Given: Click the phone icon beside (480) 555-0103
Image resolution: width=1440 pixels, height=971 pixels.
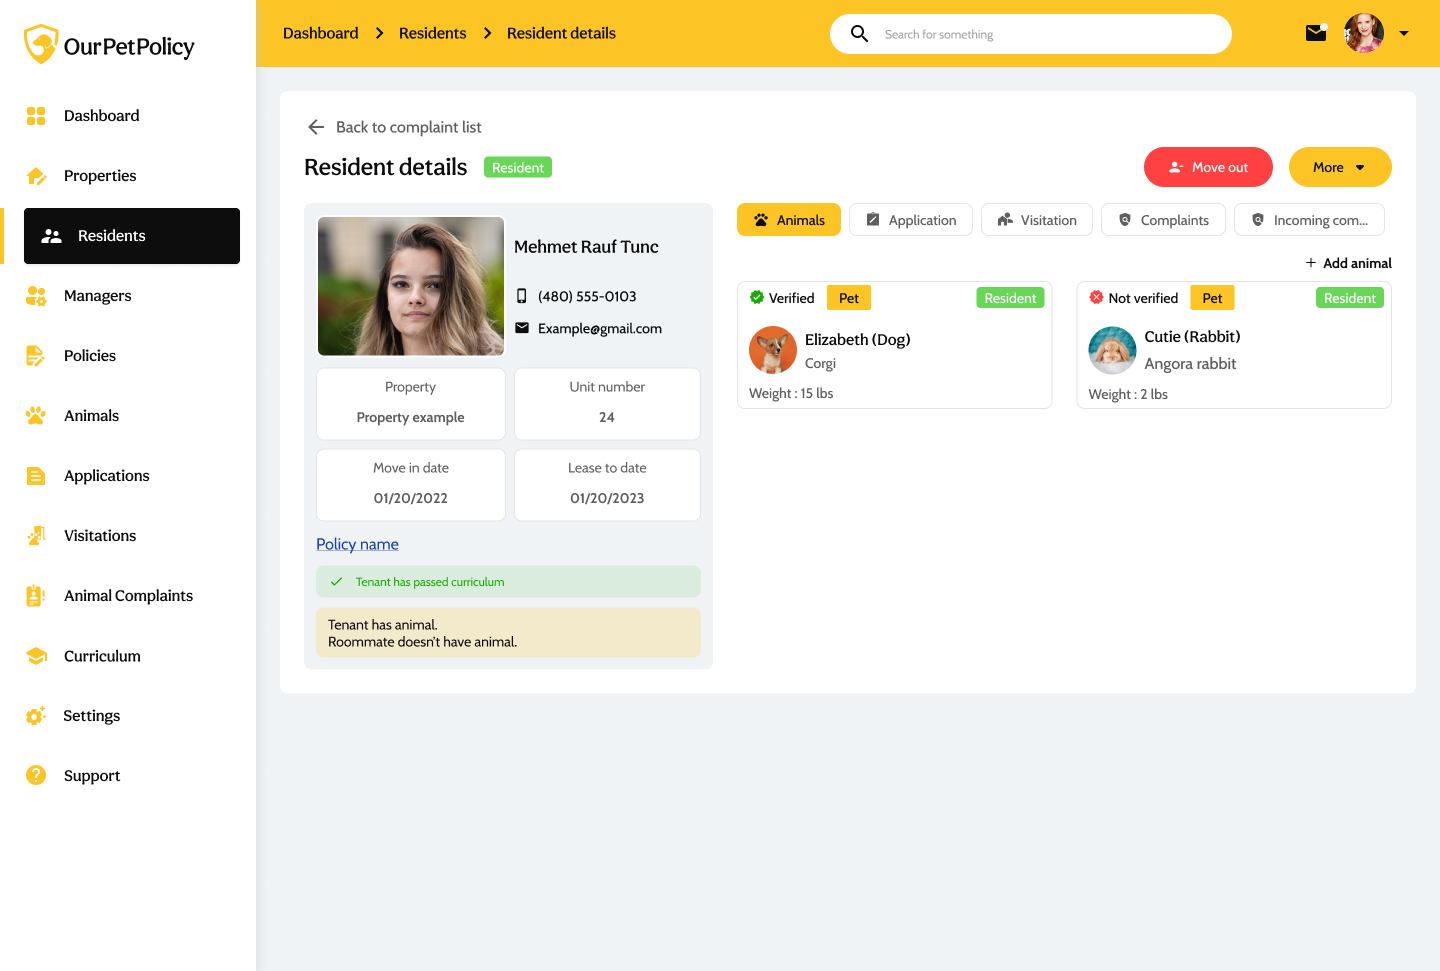Looking at the screenshot, I should (x=521, y=296).
